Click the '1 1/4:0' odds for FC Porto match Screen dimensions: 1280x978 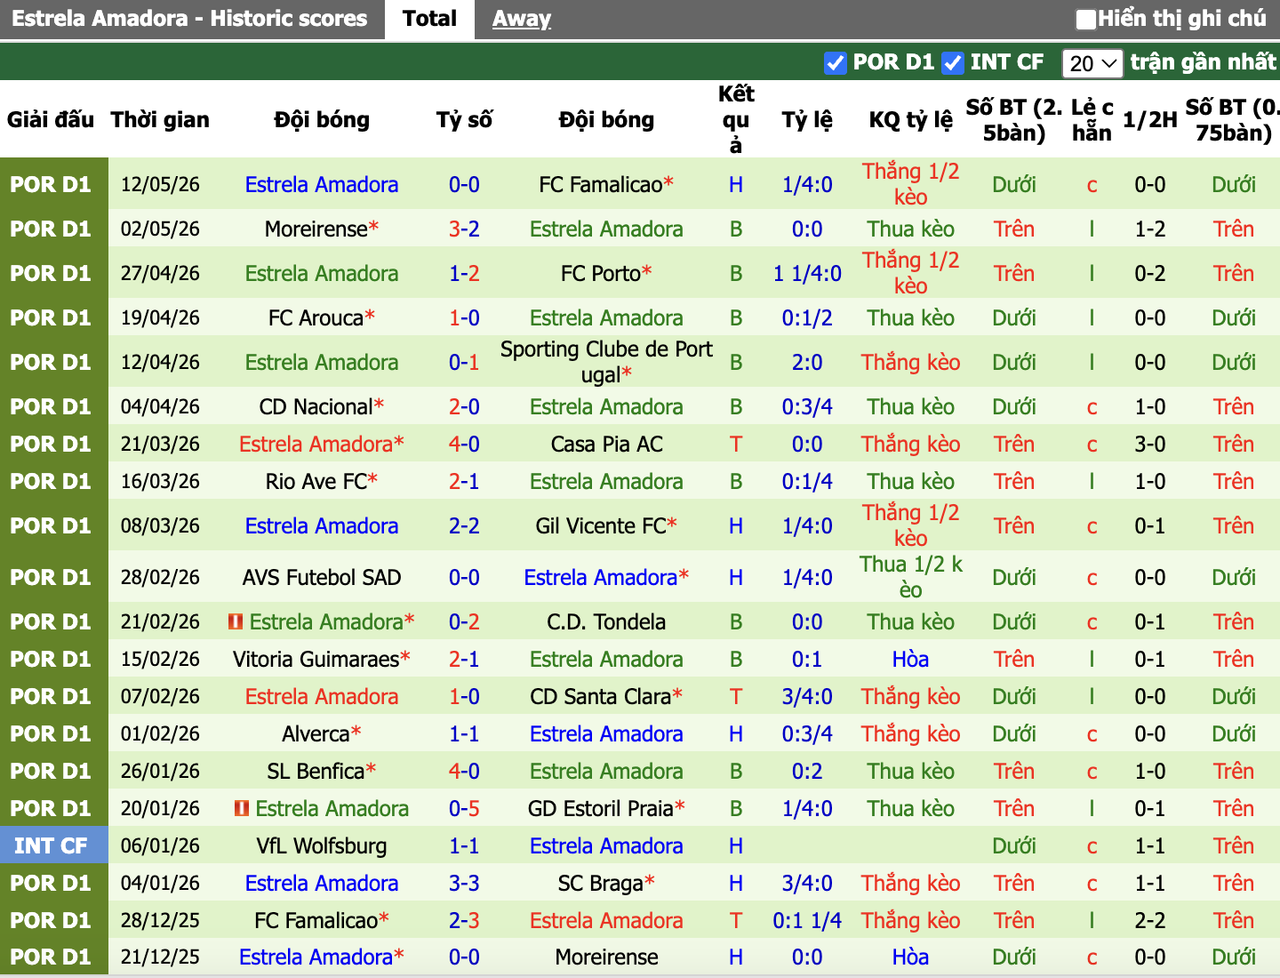click(807, 273)
